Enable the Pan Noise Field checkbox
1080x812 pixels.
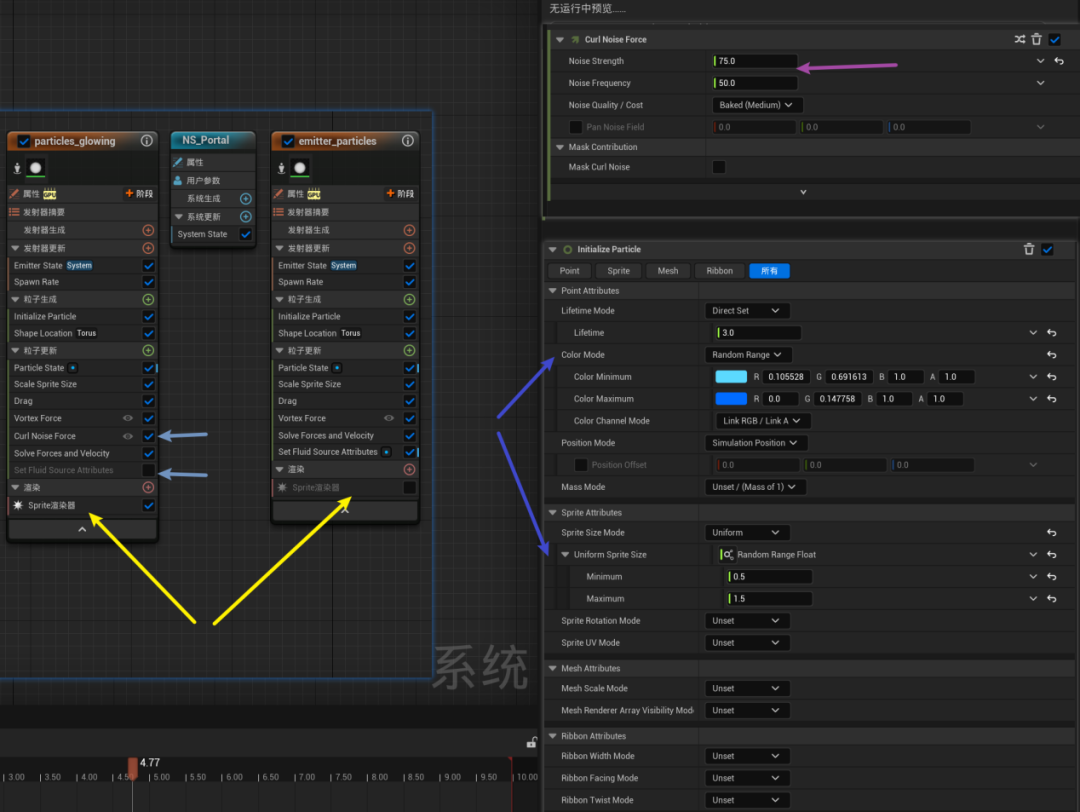[576, 127]
